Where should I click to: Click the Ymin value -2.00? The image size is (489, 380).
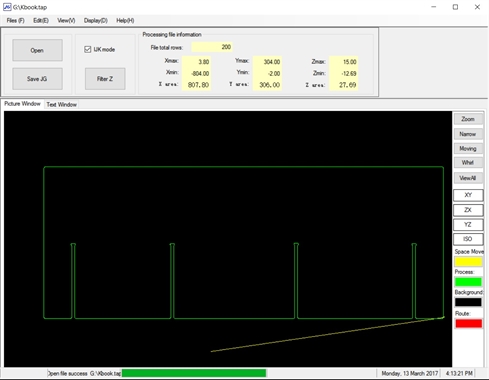(268, 73)
